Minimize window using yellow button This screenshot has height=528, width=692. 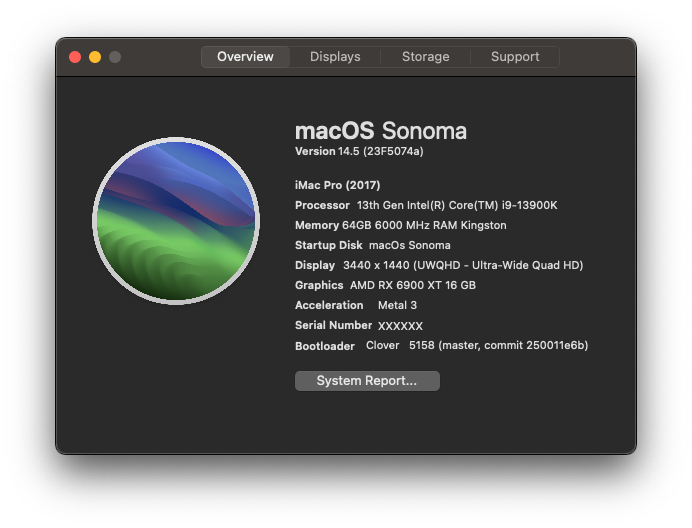pyautogui.click(x=95, y=57)
